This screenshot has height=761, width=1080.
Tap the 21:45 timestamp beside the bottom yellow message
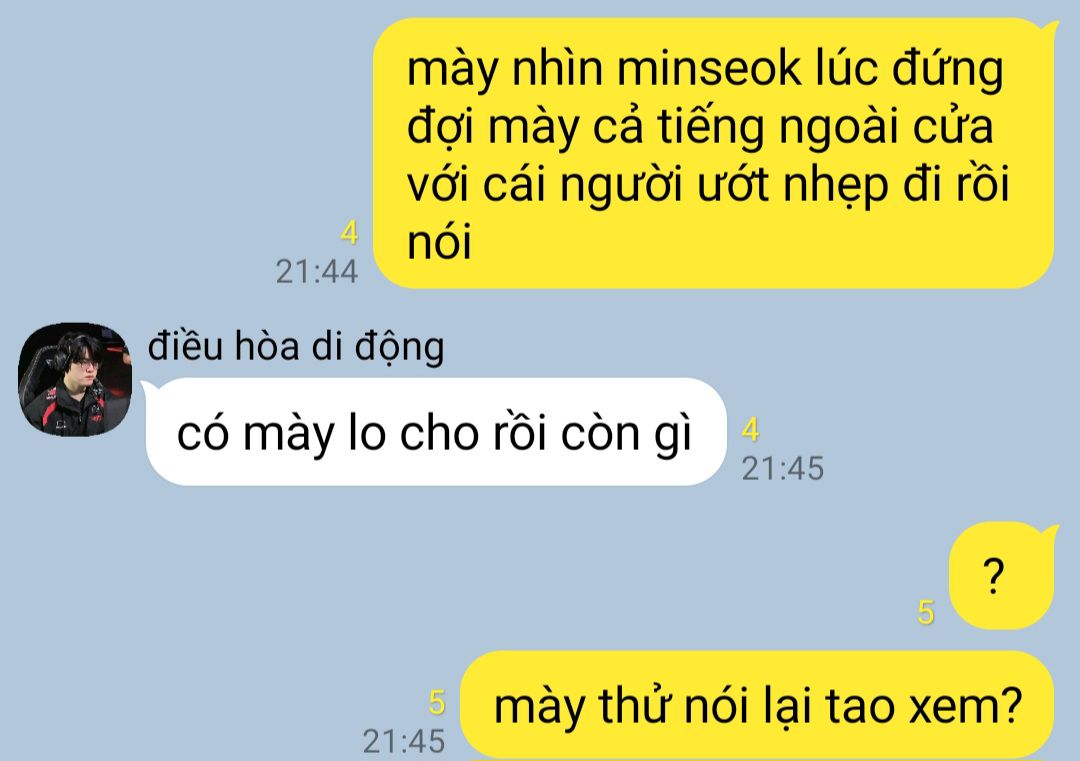(x=404, y=742)
